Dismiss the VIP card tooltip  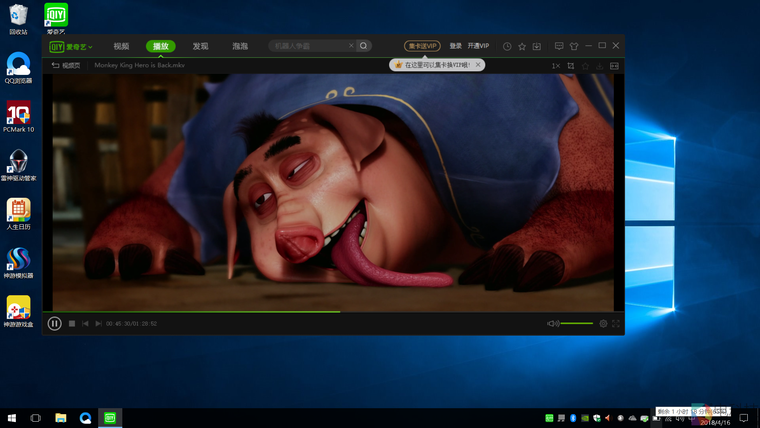coord(478,65)
